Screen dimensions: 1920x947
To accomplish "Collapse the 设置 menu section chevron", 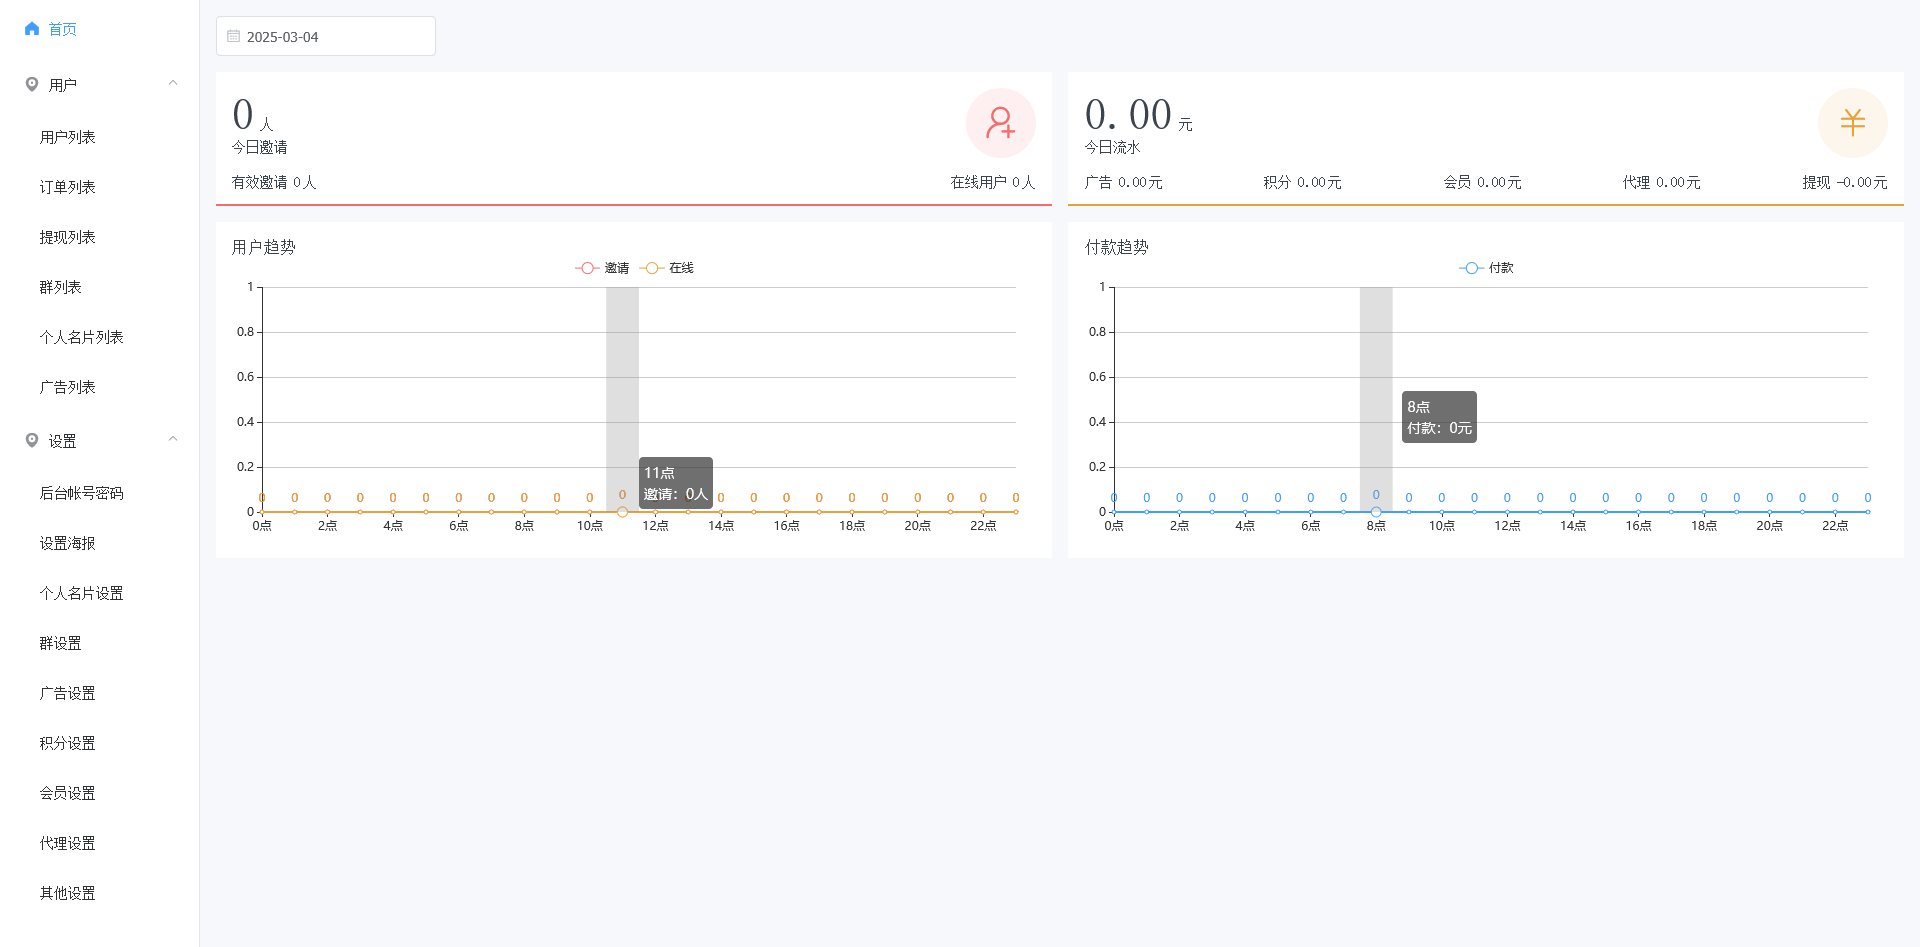I will pyautogui.click(x=173, y=440).
